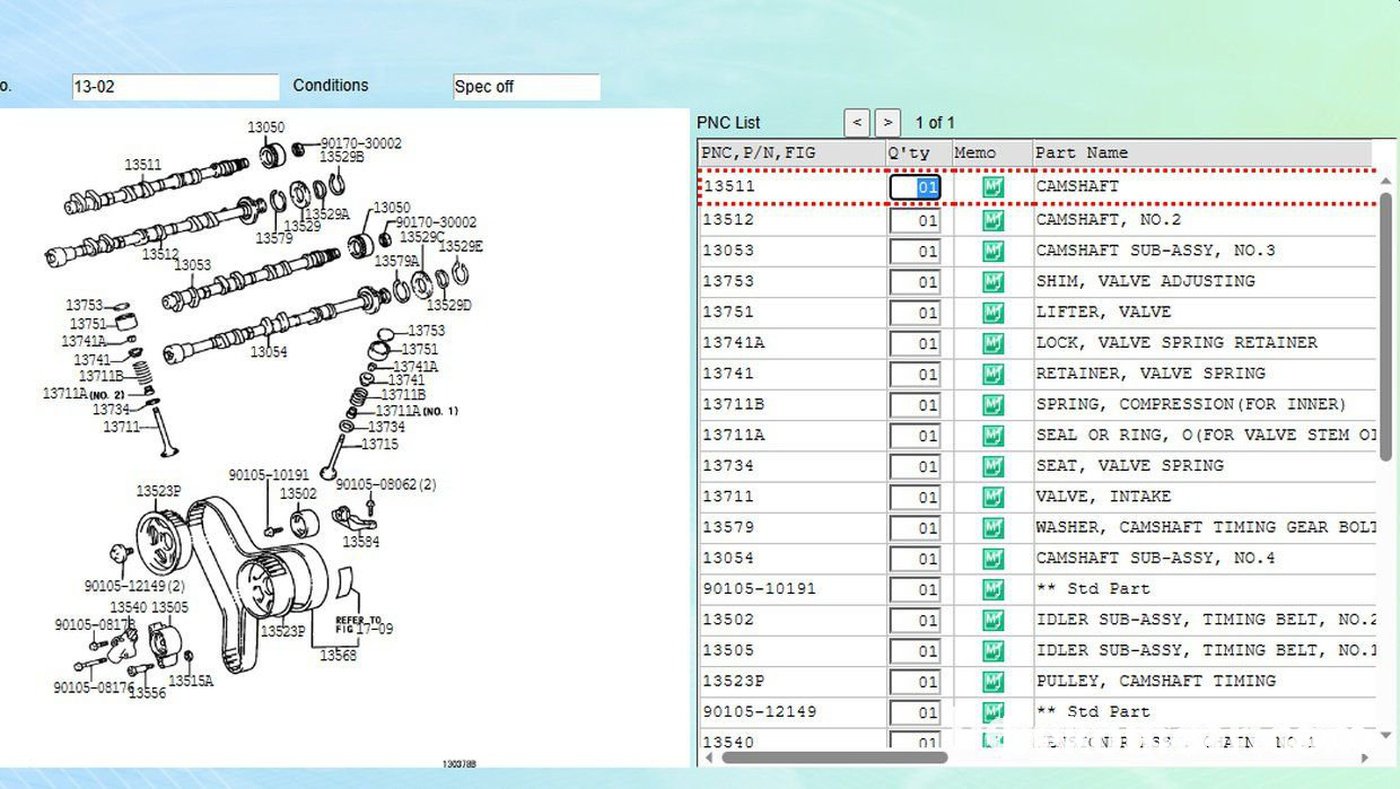
Task: Select part name LIFTER, VALVE
Action: tap(1103, 313)
